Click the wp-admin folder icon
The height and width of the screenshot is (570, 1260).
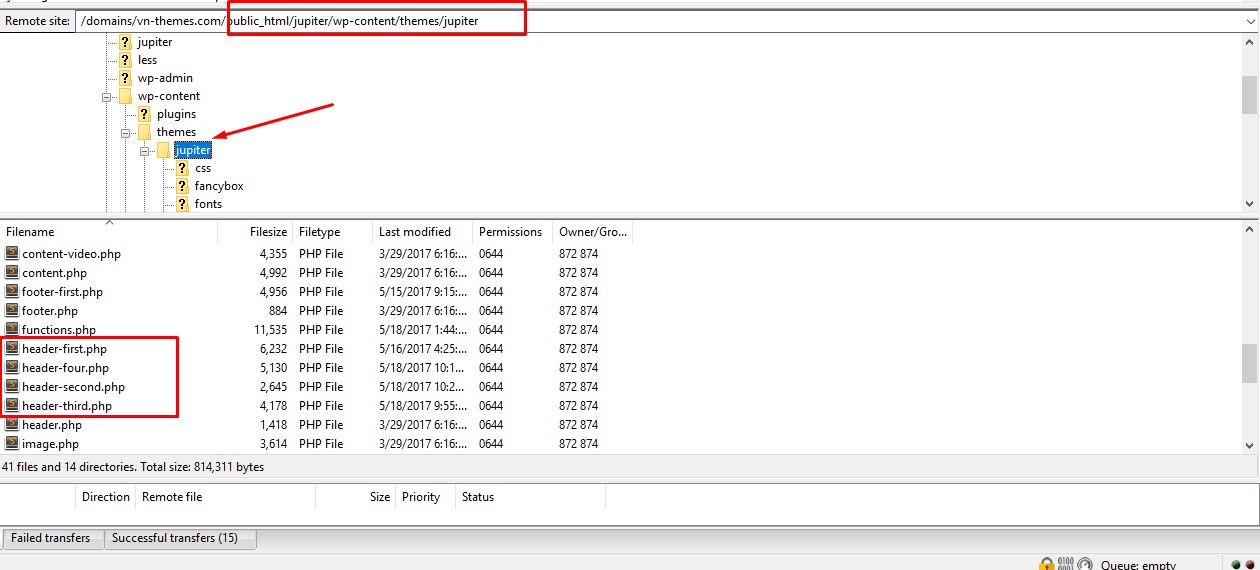pos(125,78)
